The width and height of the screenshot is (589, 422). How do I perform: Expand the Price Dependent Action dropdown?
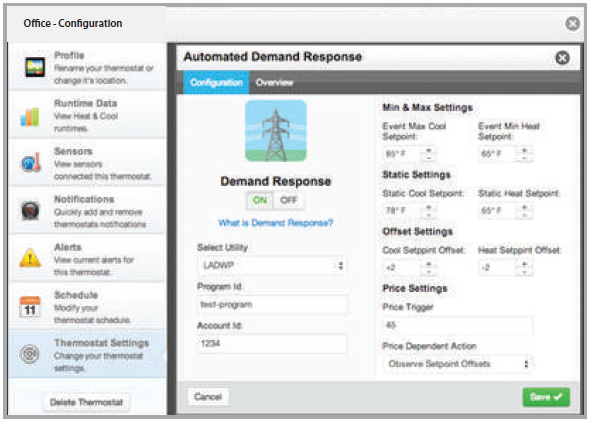pos(457,364)
